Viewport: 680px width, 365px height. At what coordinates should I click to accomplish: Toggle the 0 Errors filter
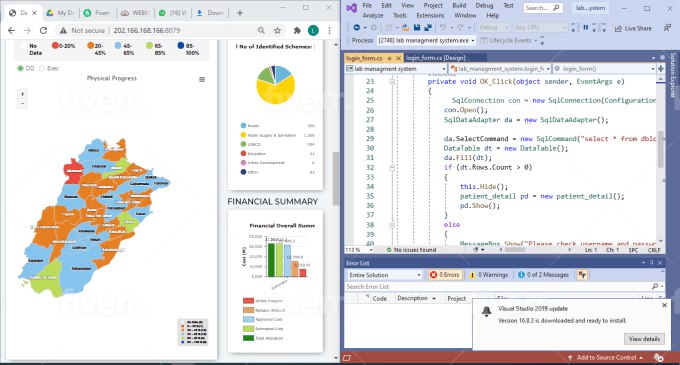pos(445,275)
